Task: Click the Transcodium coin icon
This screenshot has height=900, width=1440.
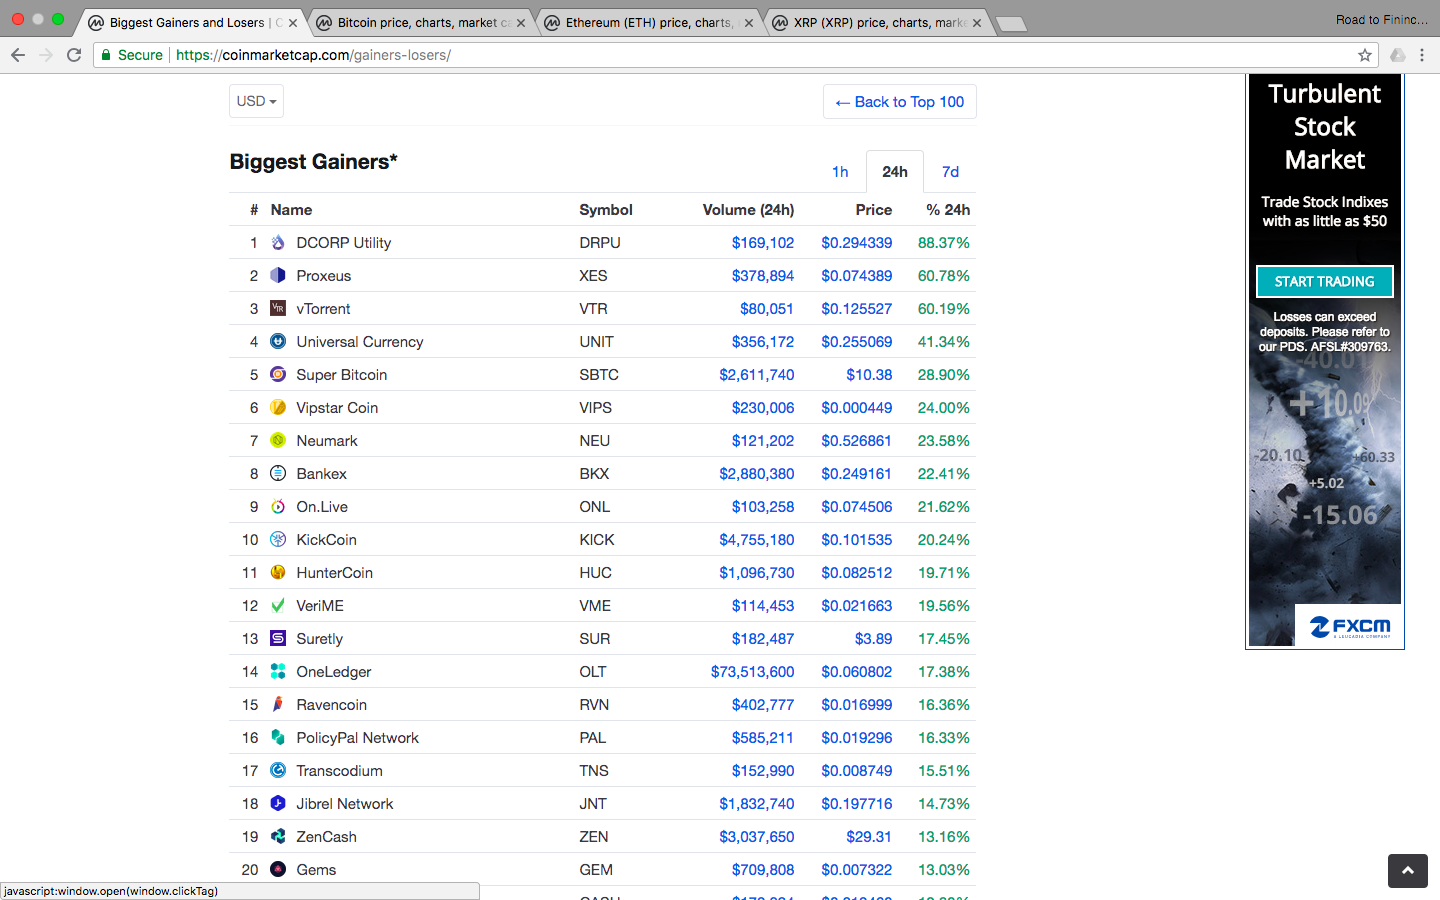Action: [x=278, y=771]
